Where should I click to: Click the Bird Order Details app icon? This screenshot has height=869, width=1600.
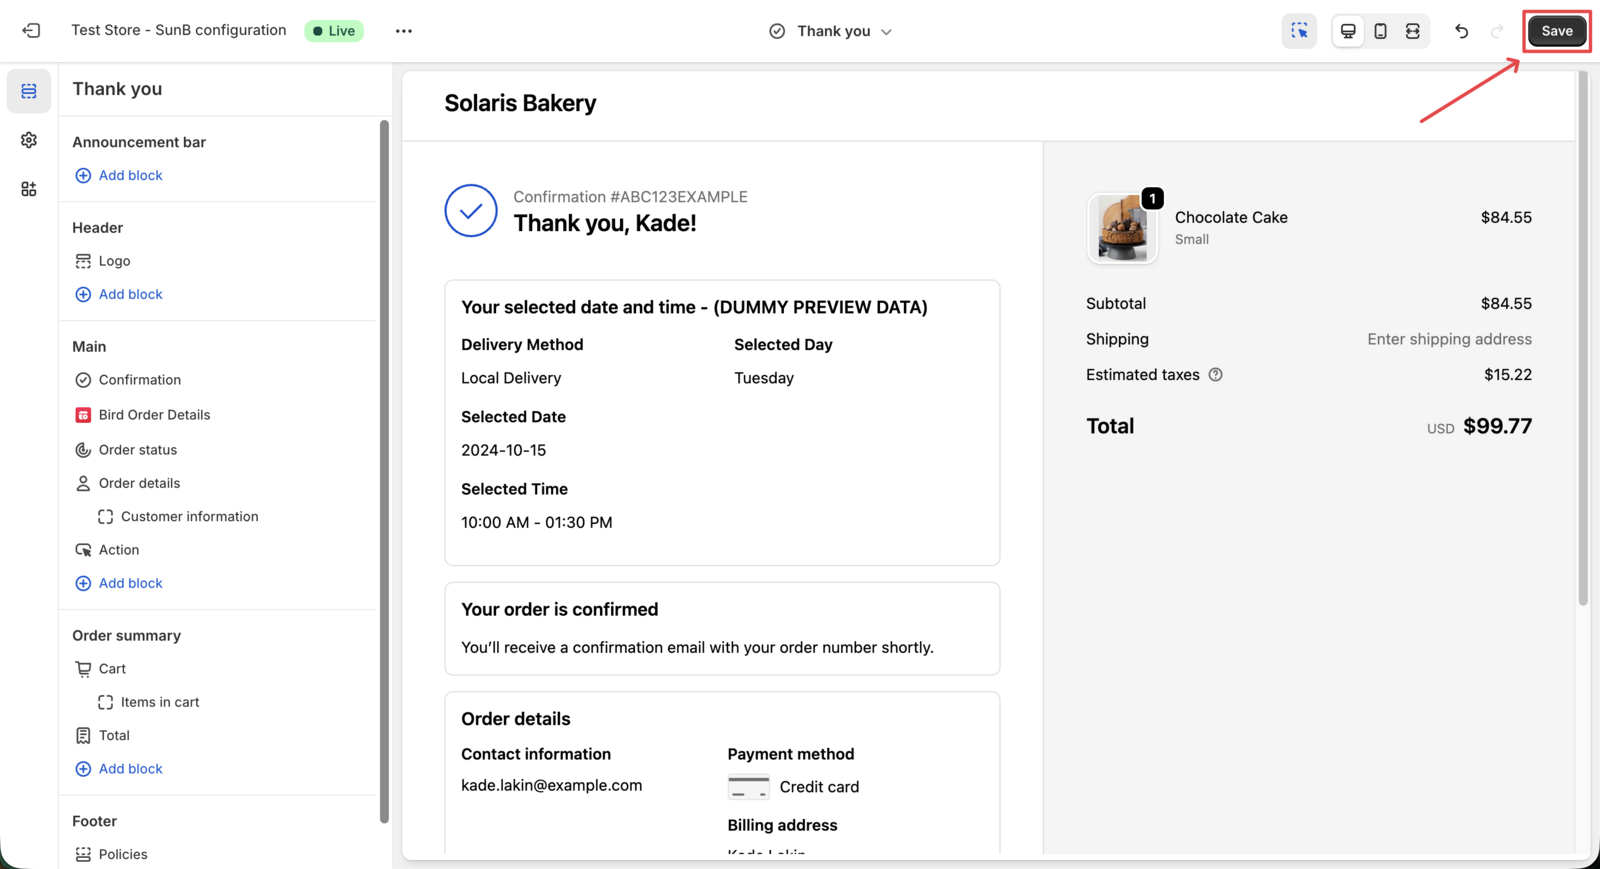83,415
